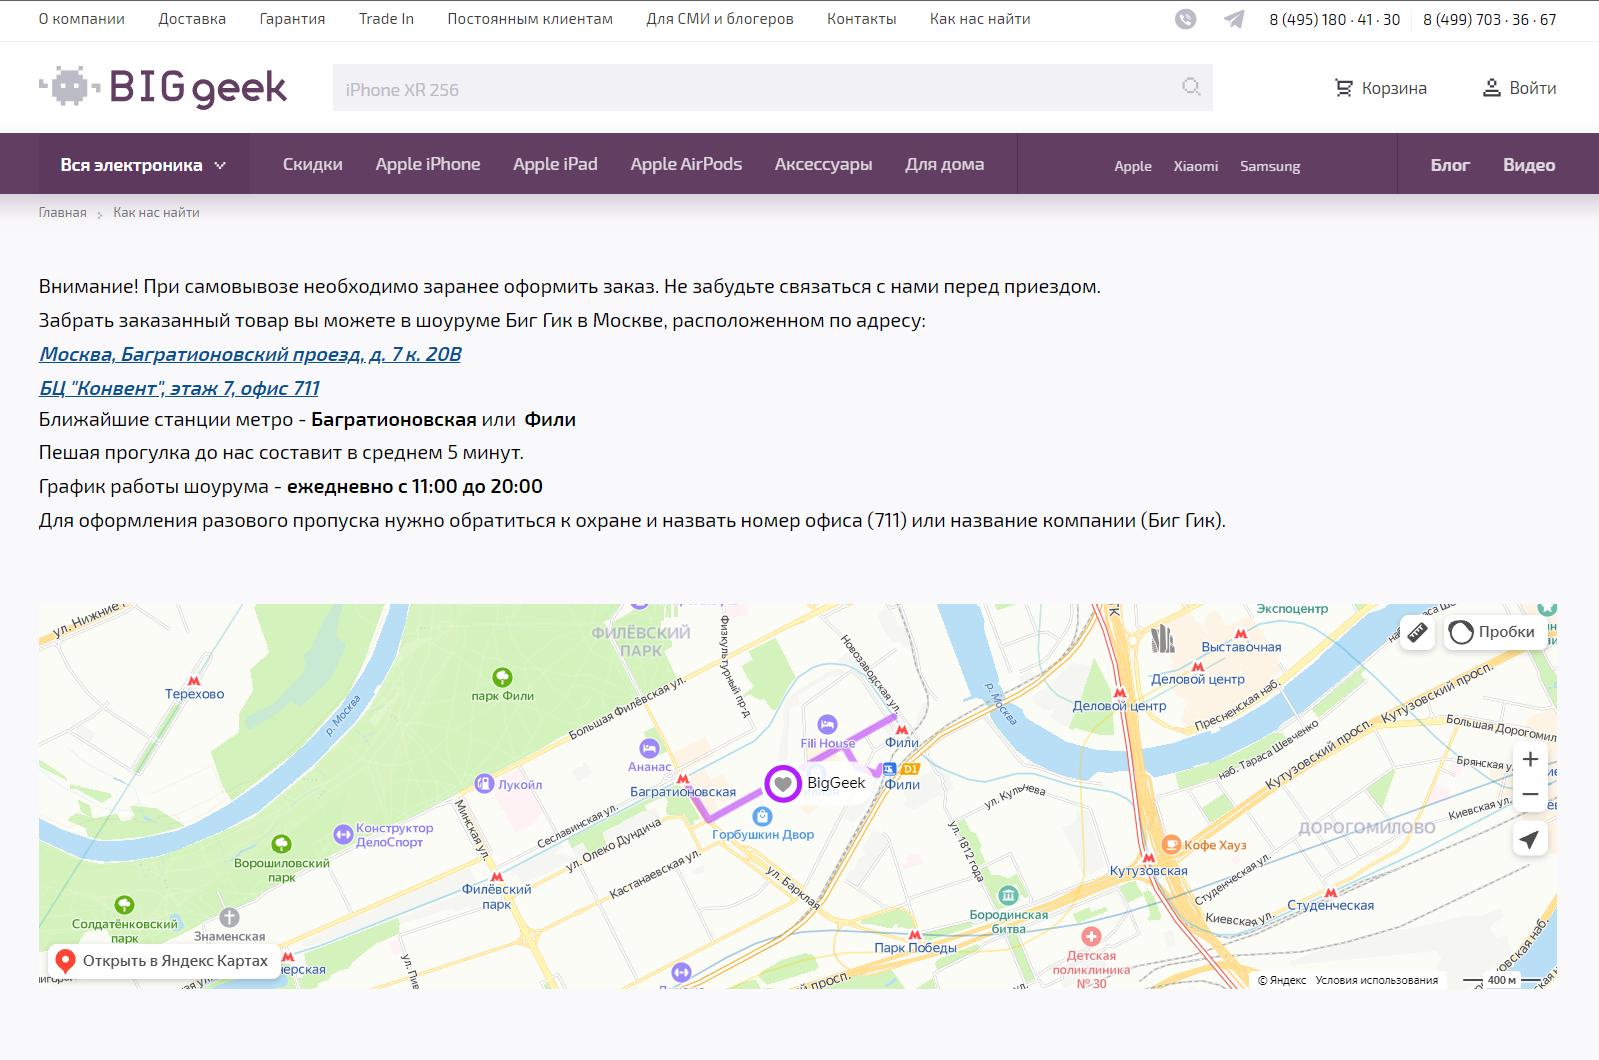
Task: Click the user profile login icon
Action: coord(1492,88)
